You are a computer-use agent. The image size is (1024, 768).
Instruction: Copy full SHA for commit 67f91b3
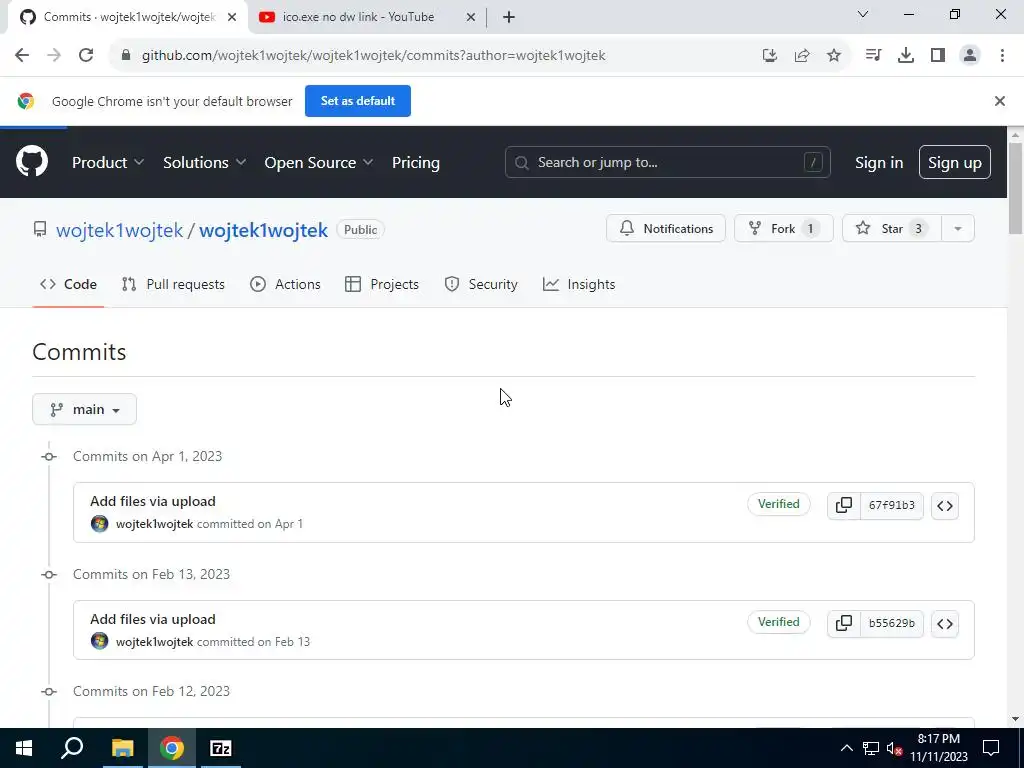844,505
